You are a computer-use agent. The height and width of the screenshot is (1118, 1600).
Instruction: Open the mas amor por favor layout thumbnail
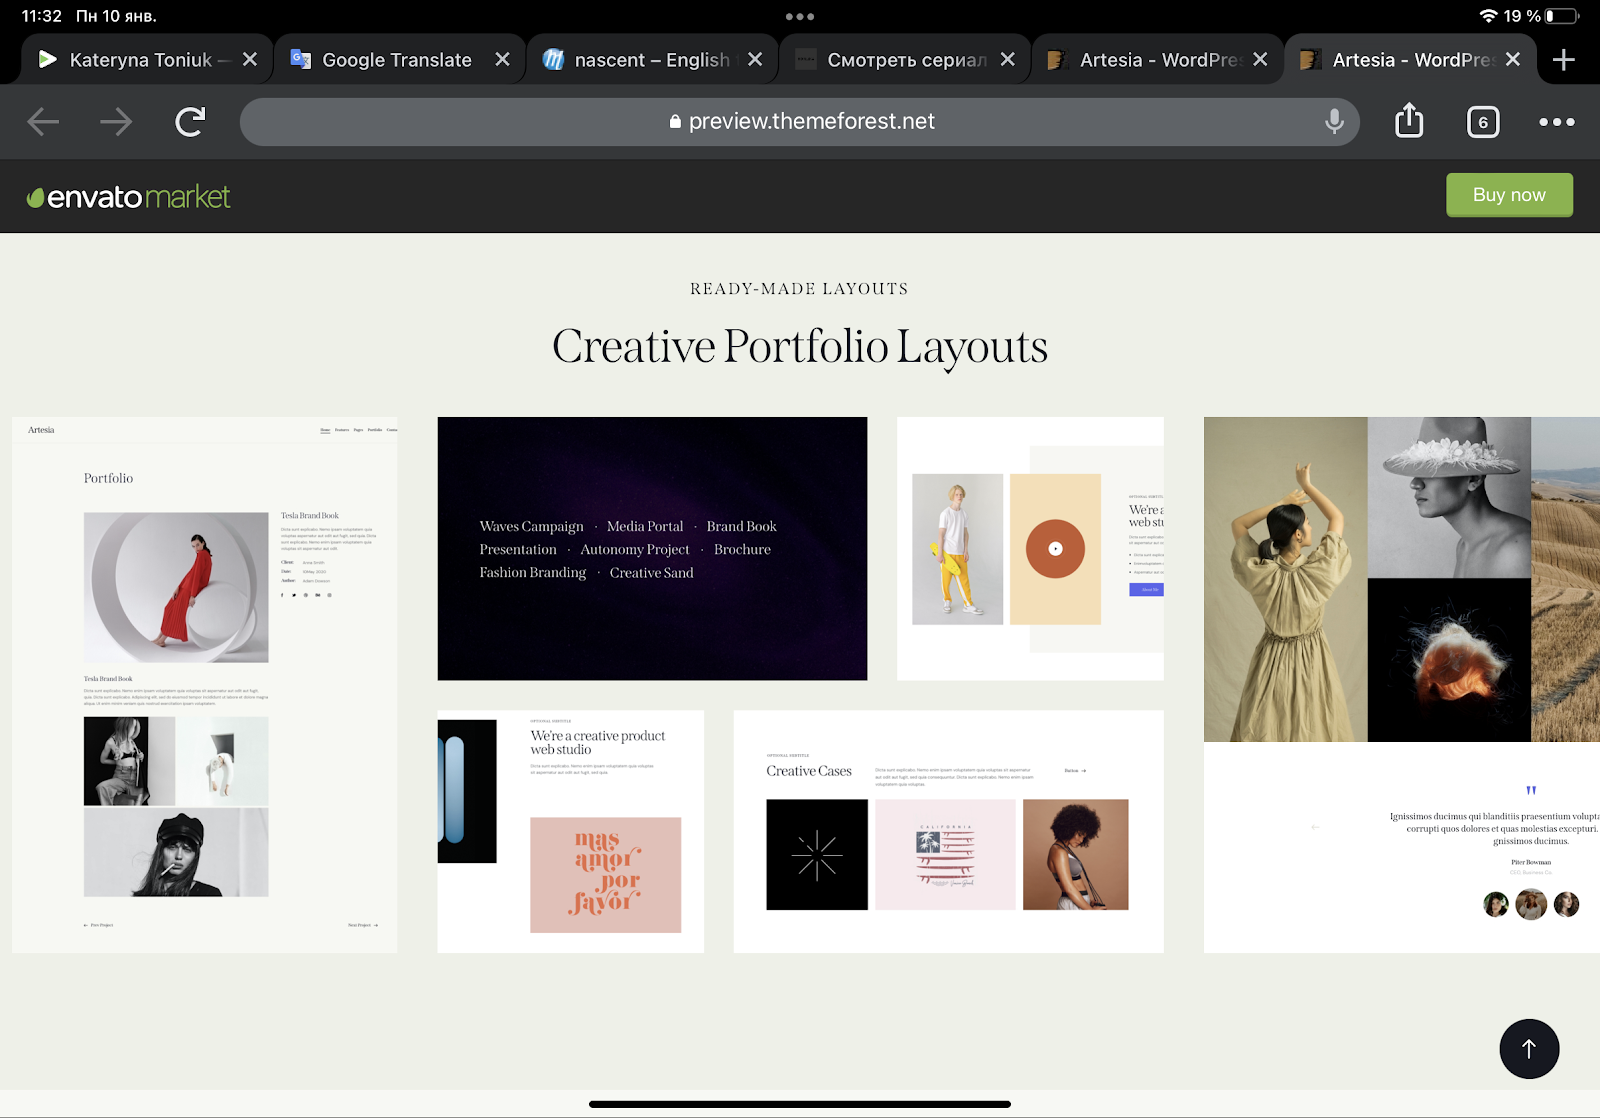[x=570, y=832]
